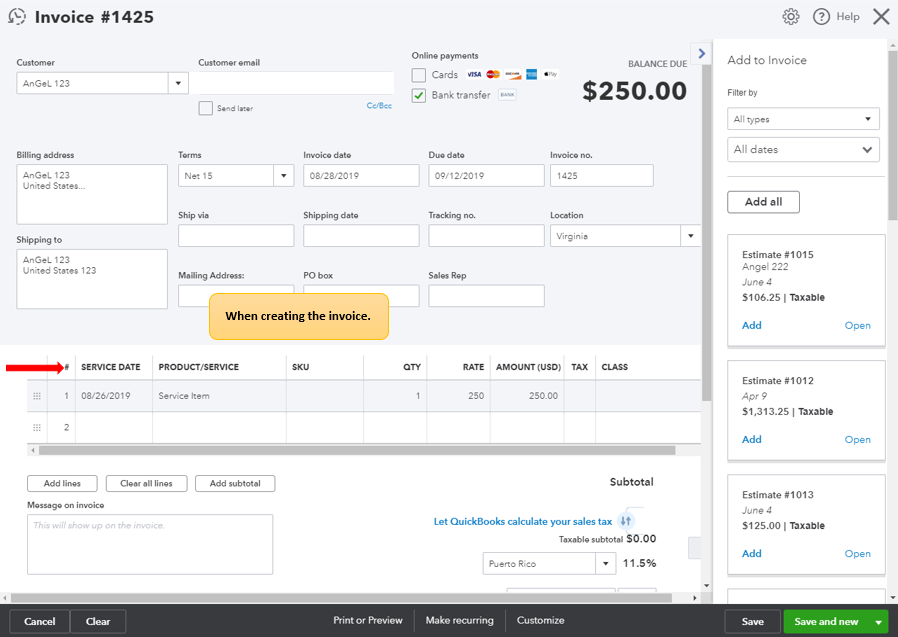Expand the All dates filter dropdown

(x=803, y=150)
